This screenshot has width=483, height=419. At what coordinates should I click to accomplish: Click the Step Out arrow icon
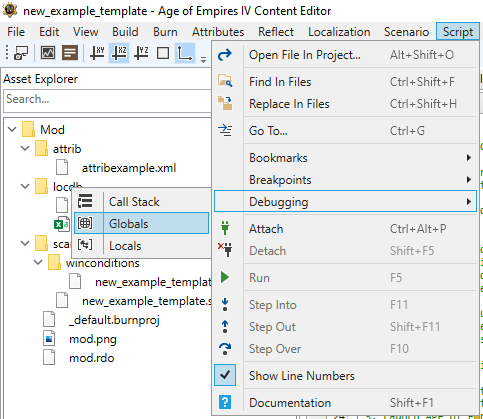[x=225, y=326]
